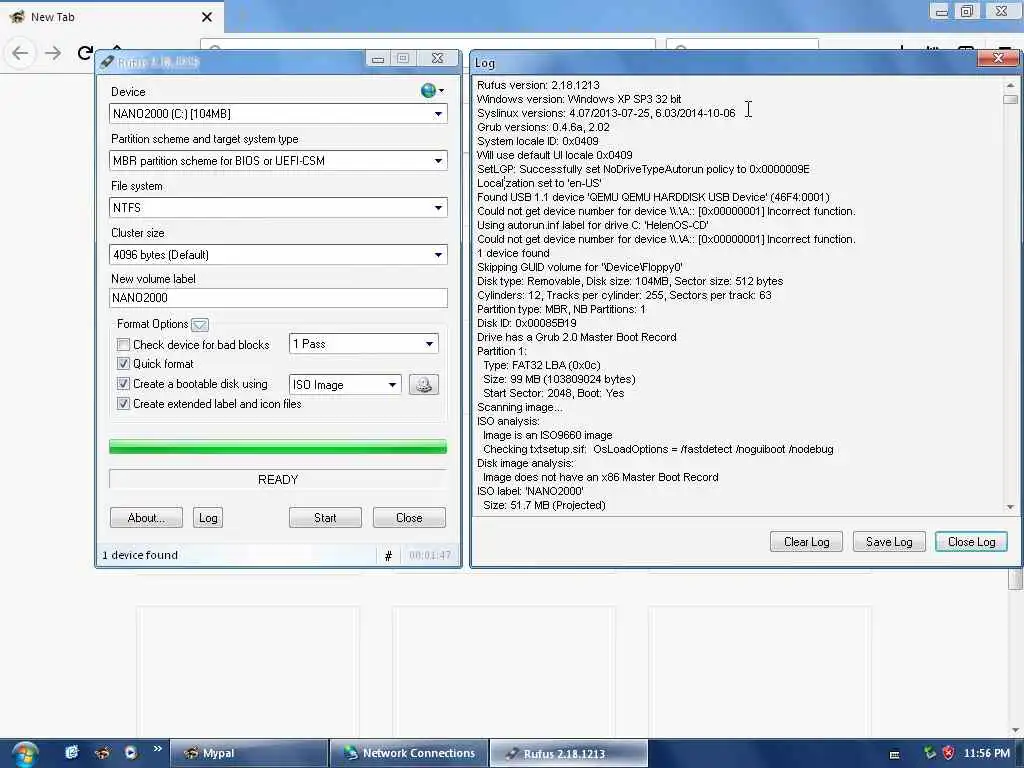Toggle Create extended label and icon files
Viewport: 1024px width, 768px height.
point(123,404)
